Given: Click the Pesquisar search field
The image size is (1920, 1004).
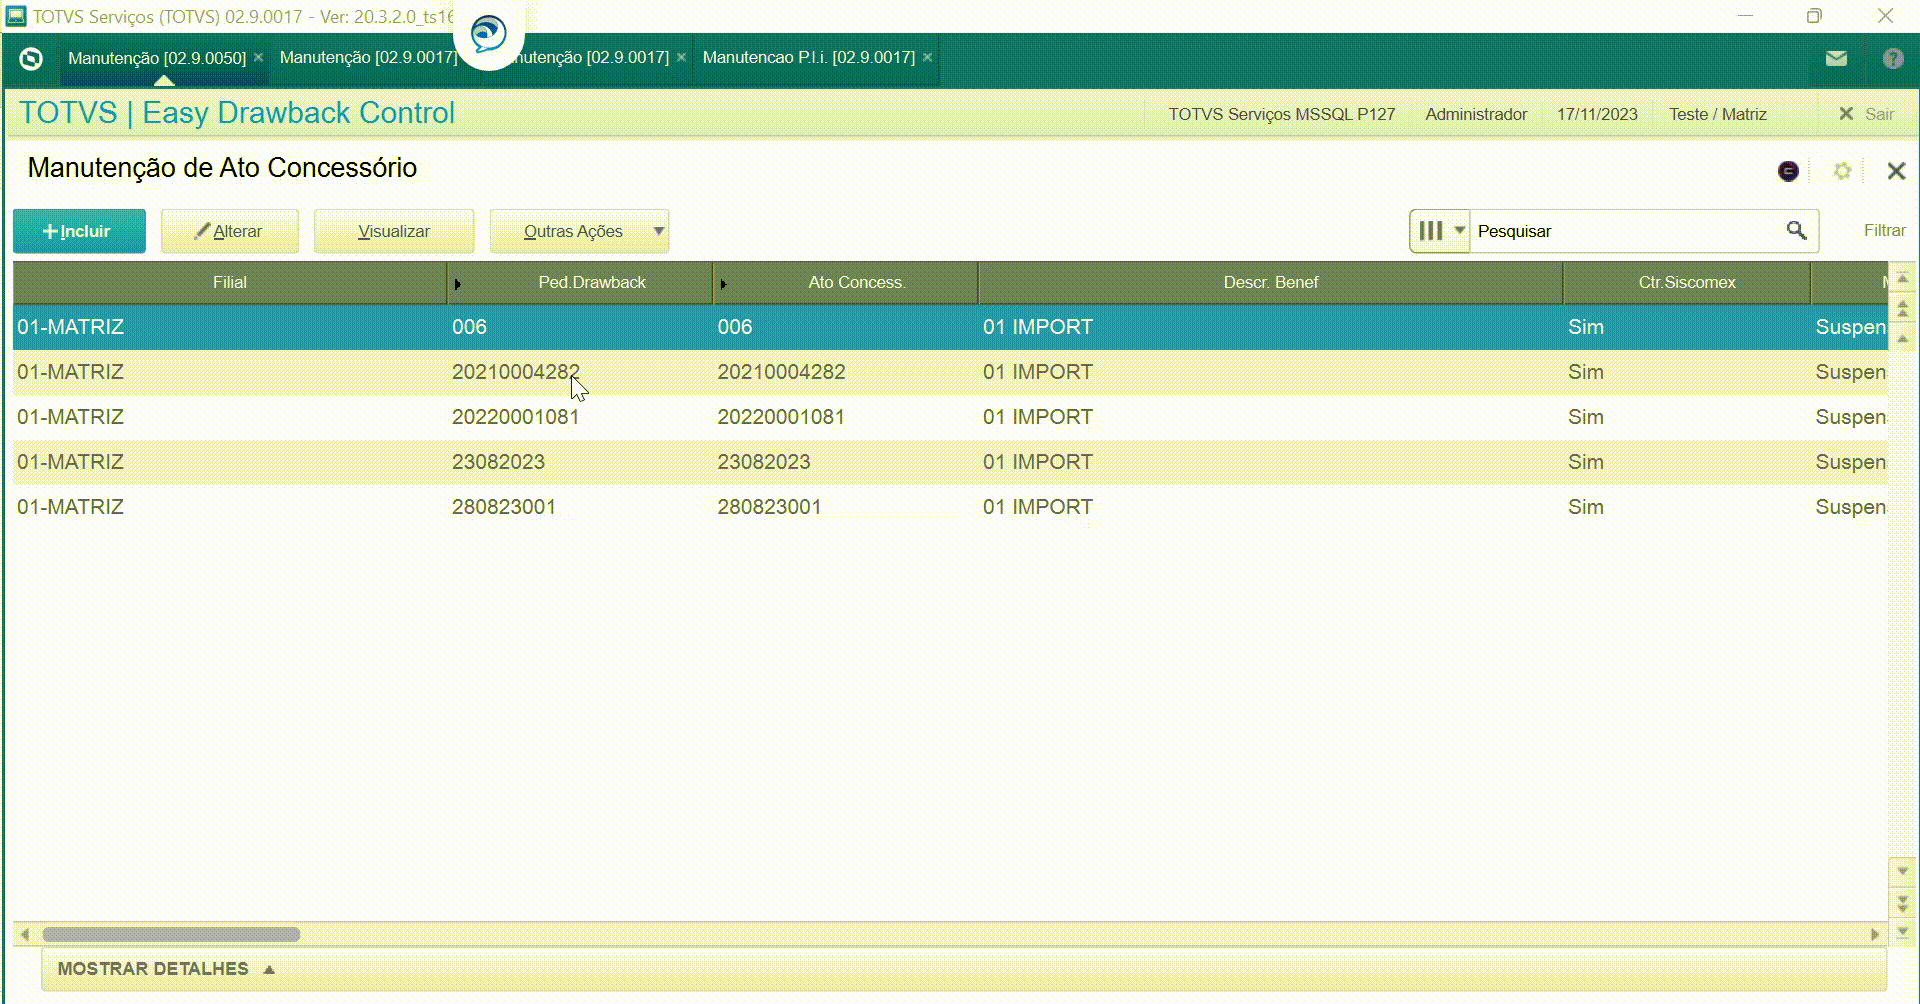Looking at the screenshot, I should coord(1625,231).
